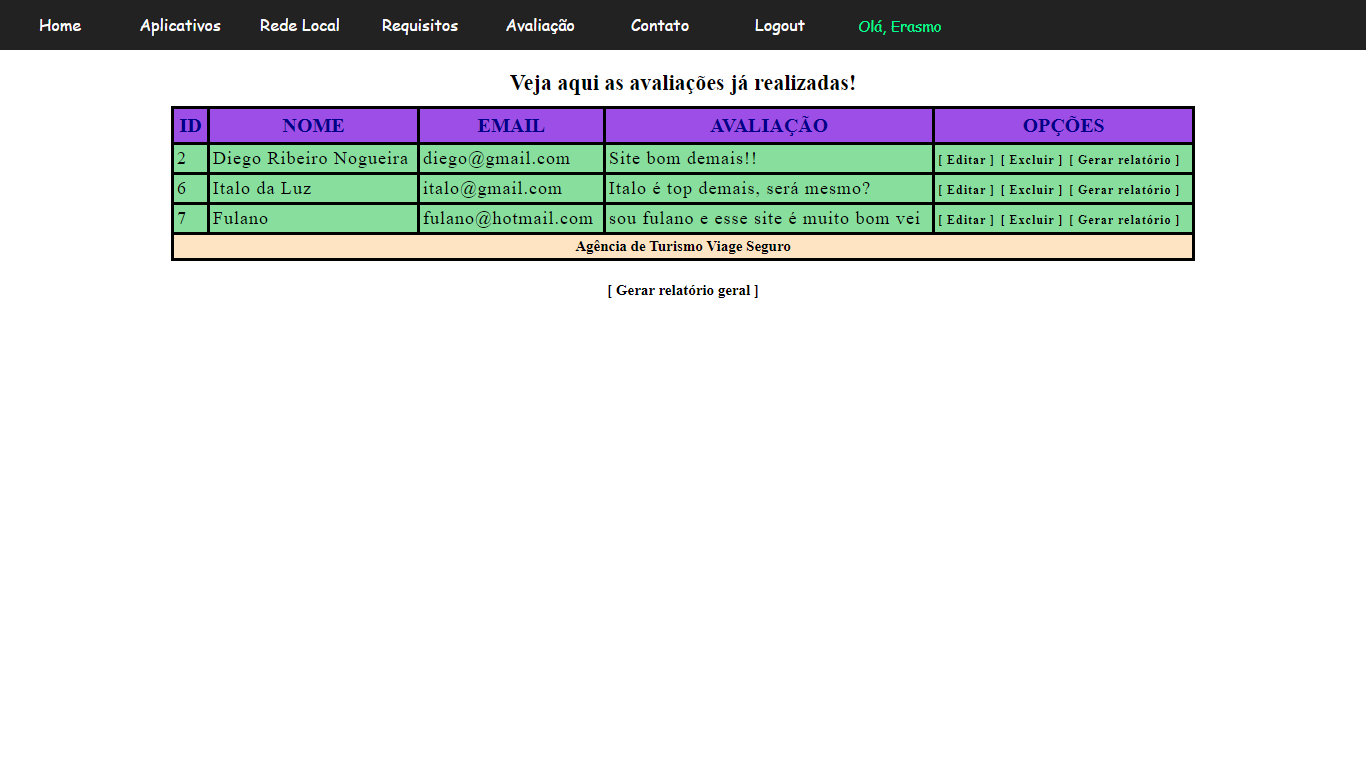Click the review text Site bom demais!!
1366x768 pixels.
click(x=683, y=158)
